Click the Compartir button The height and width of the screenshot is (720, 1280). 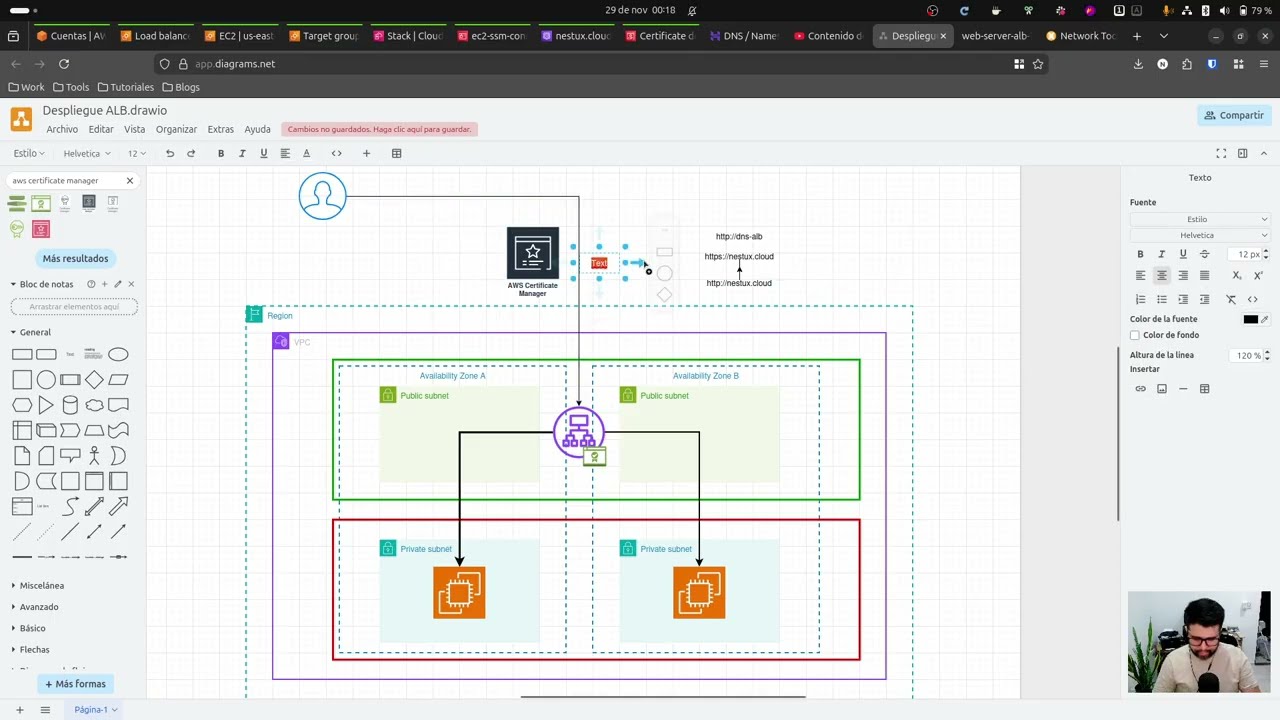coord(1234,115)
